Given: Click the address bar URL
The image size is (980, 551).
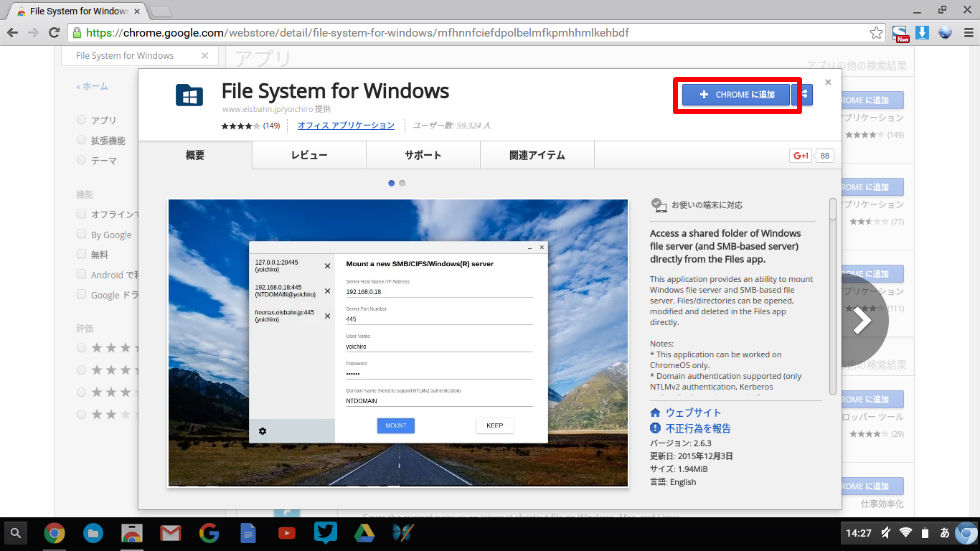Looking at the screenshot, I should pyautogui.click(x=357, y=32).
